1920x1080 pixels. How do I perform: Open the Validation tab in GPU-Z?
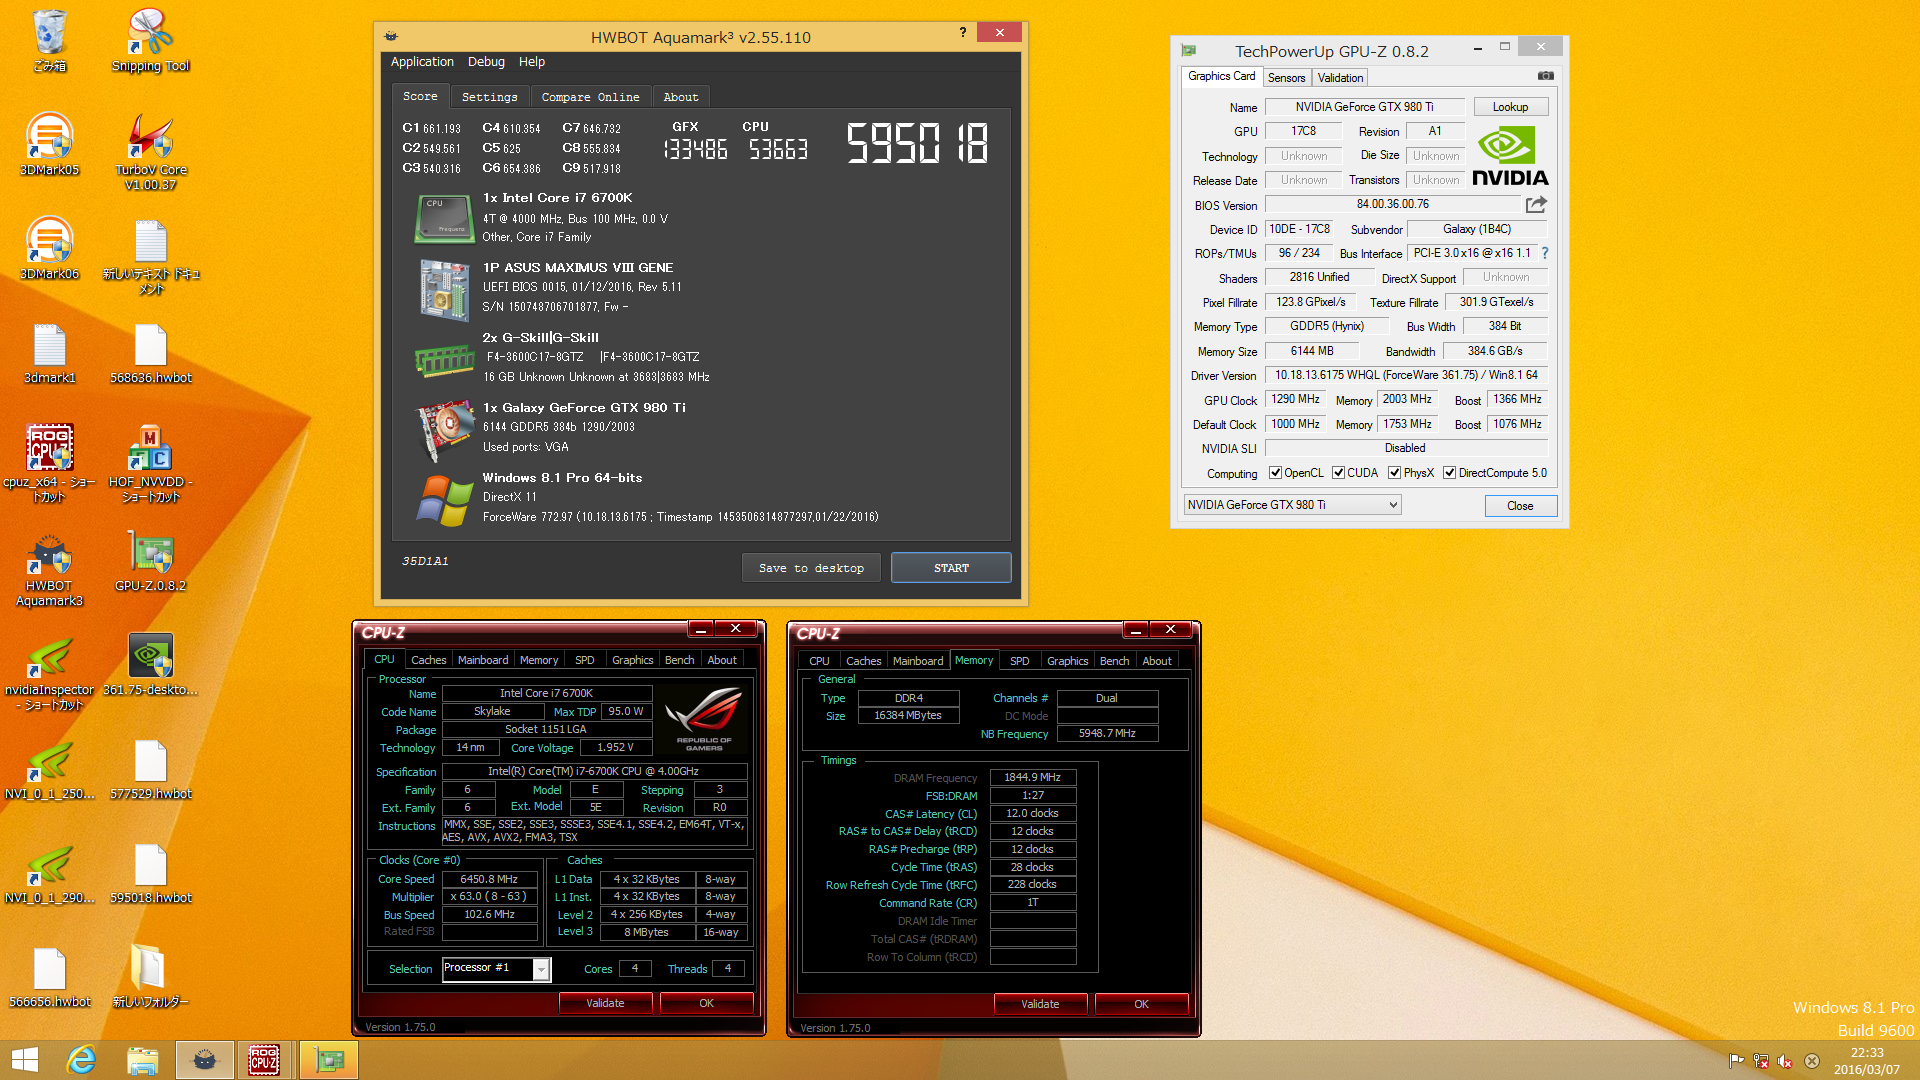point(1340,78)
